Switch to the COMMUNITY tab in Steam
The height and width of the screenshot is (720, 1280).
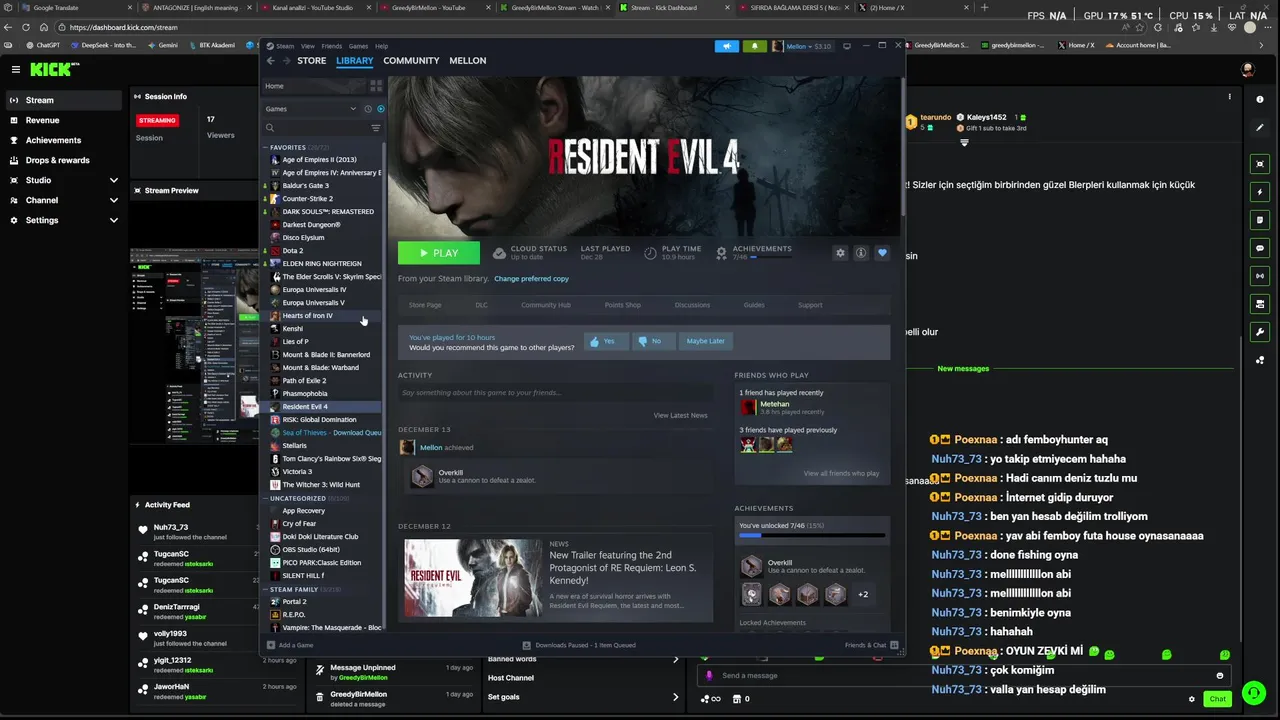click(x=411, y=61)
